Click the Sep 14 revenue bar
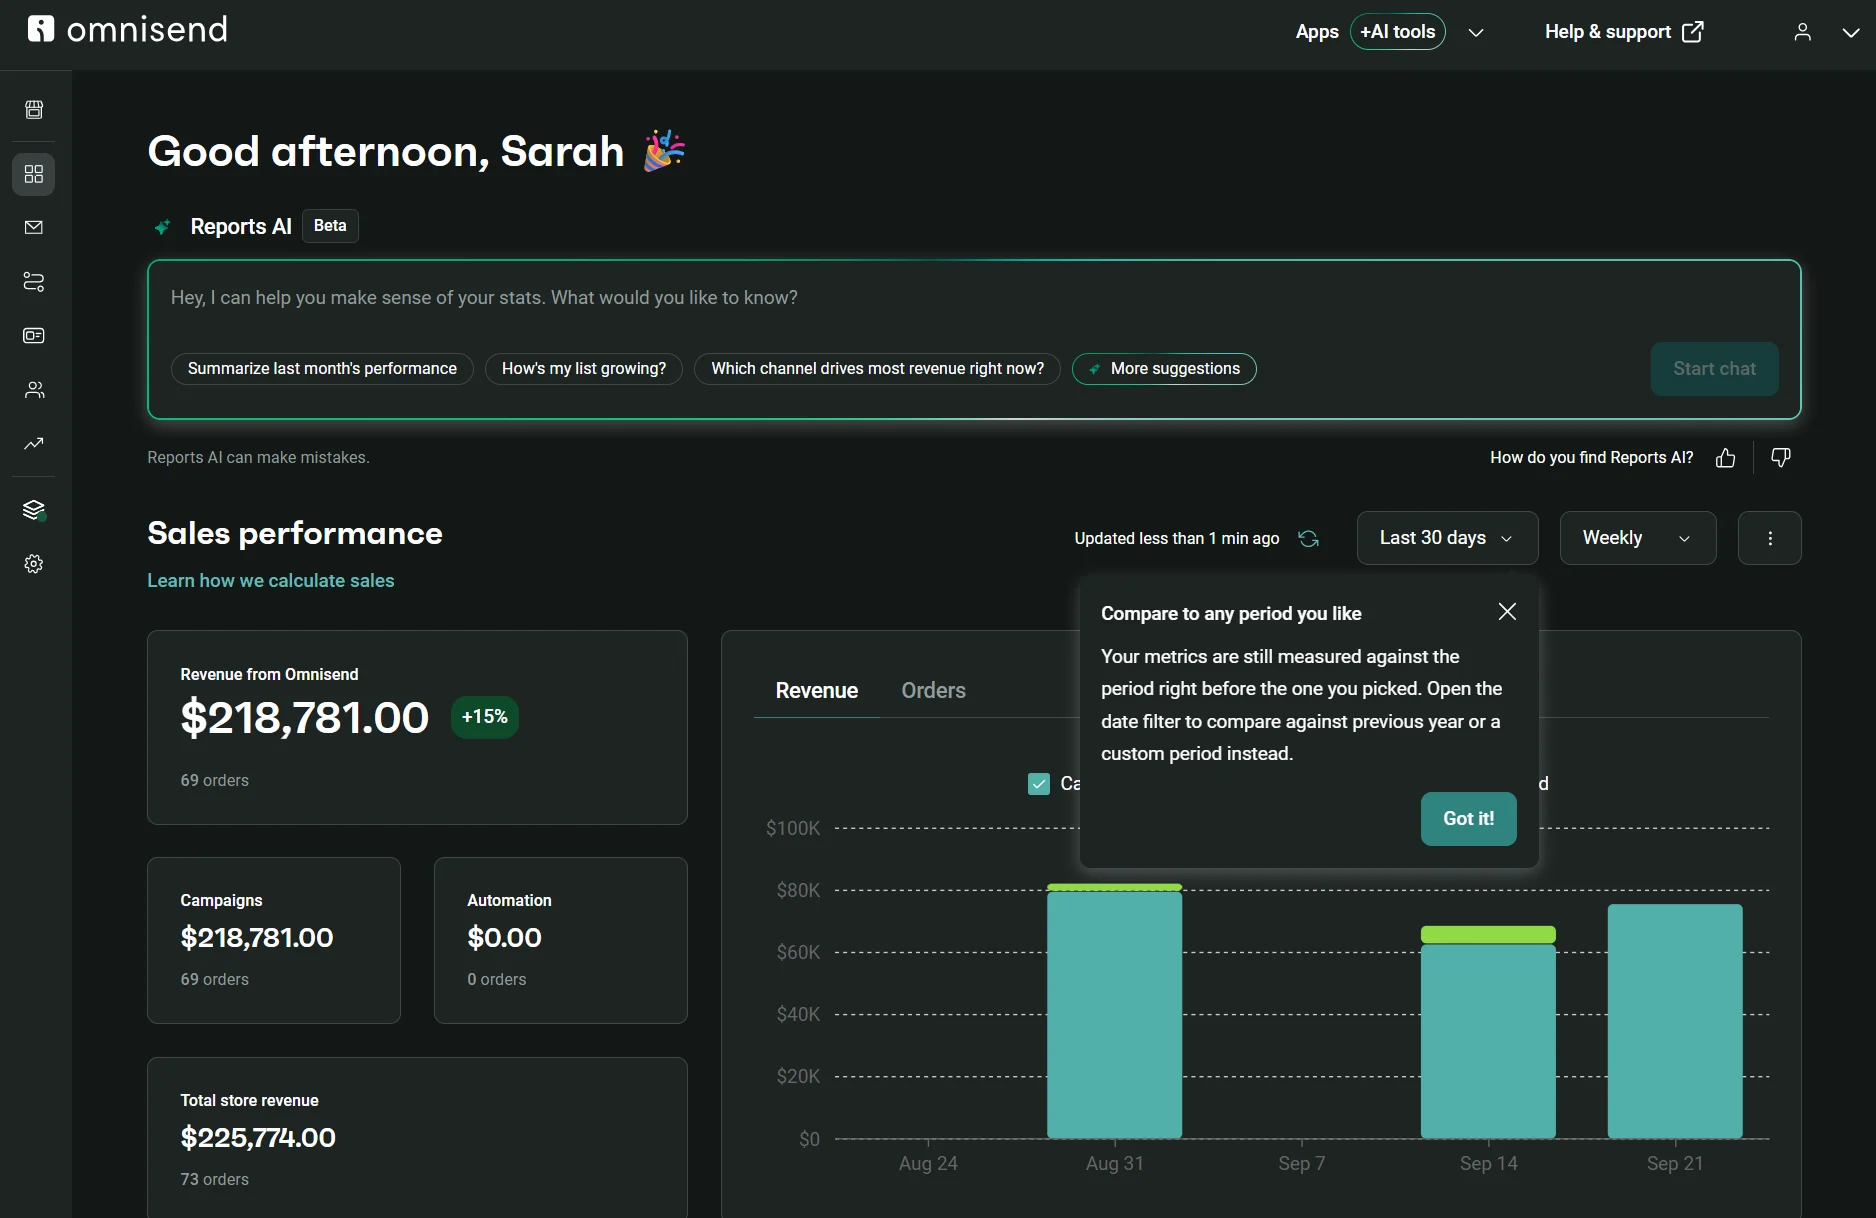The image size is (1876, 1218). [x=1488, y=1032]
